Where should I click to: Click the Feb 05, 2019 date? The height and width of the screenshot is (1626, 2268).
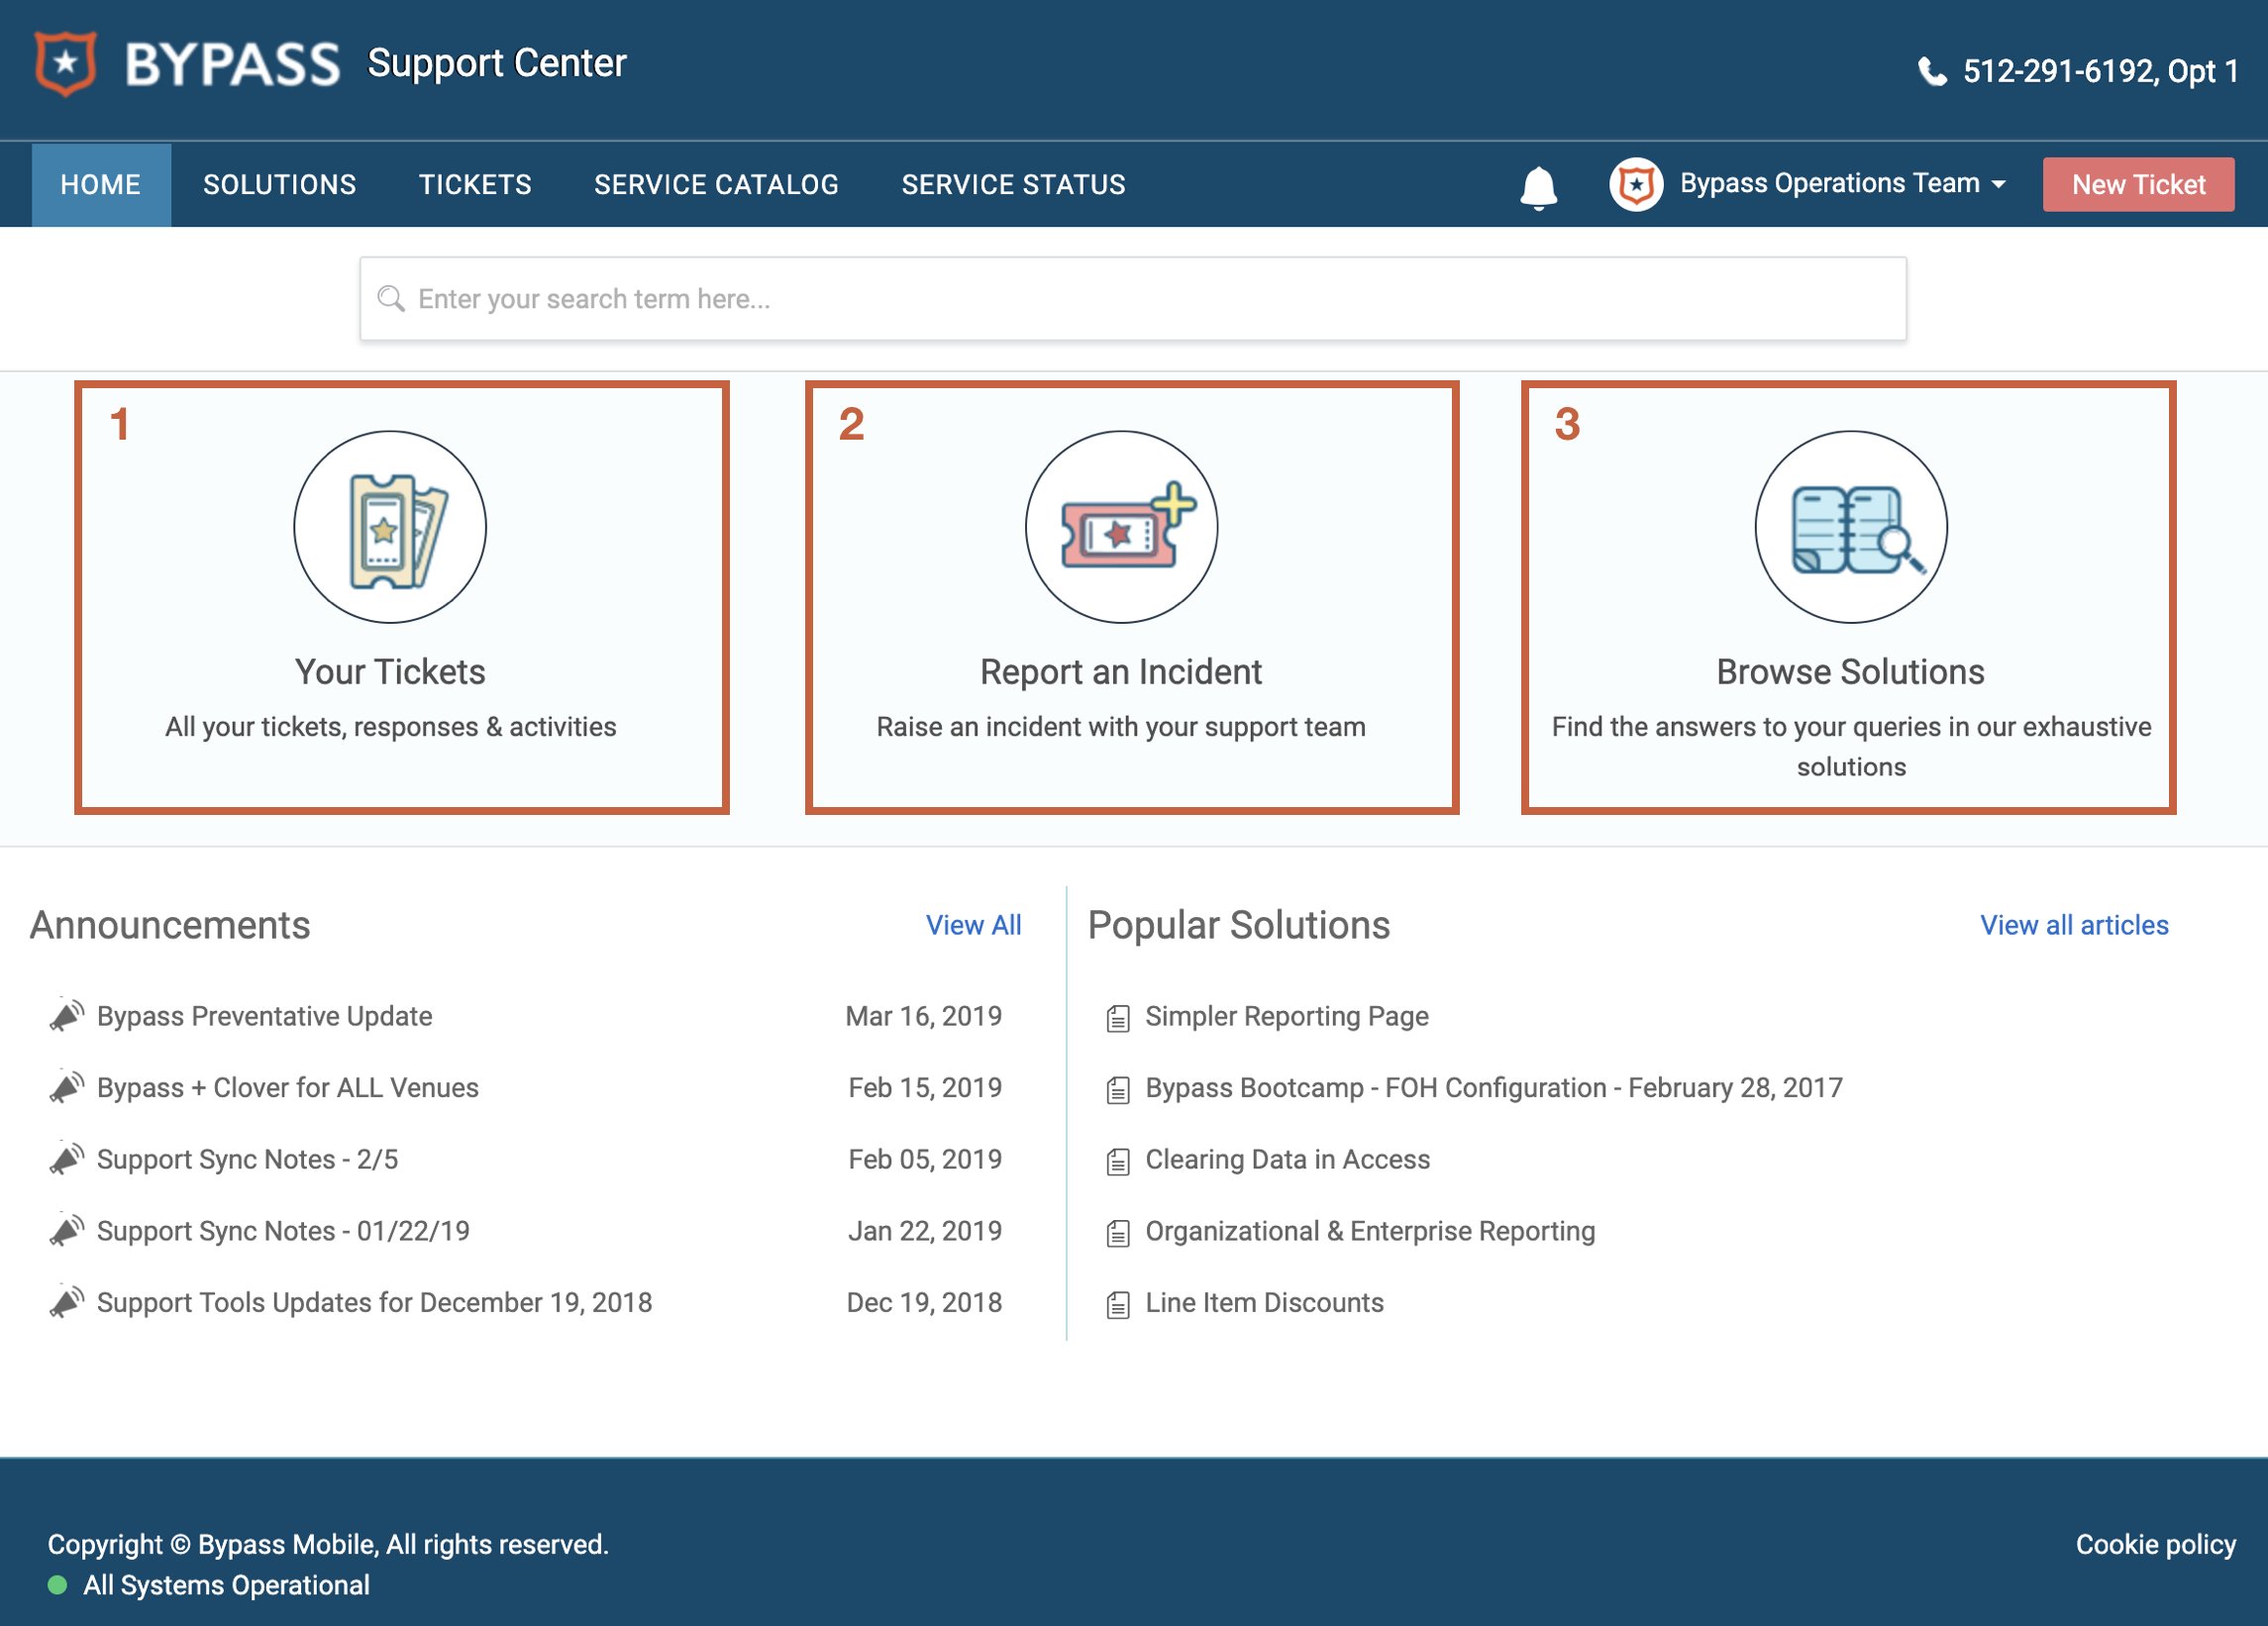[x=925, y=1159]
